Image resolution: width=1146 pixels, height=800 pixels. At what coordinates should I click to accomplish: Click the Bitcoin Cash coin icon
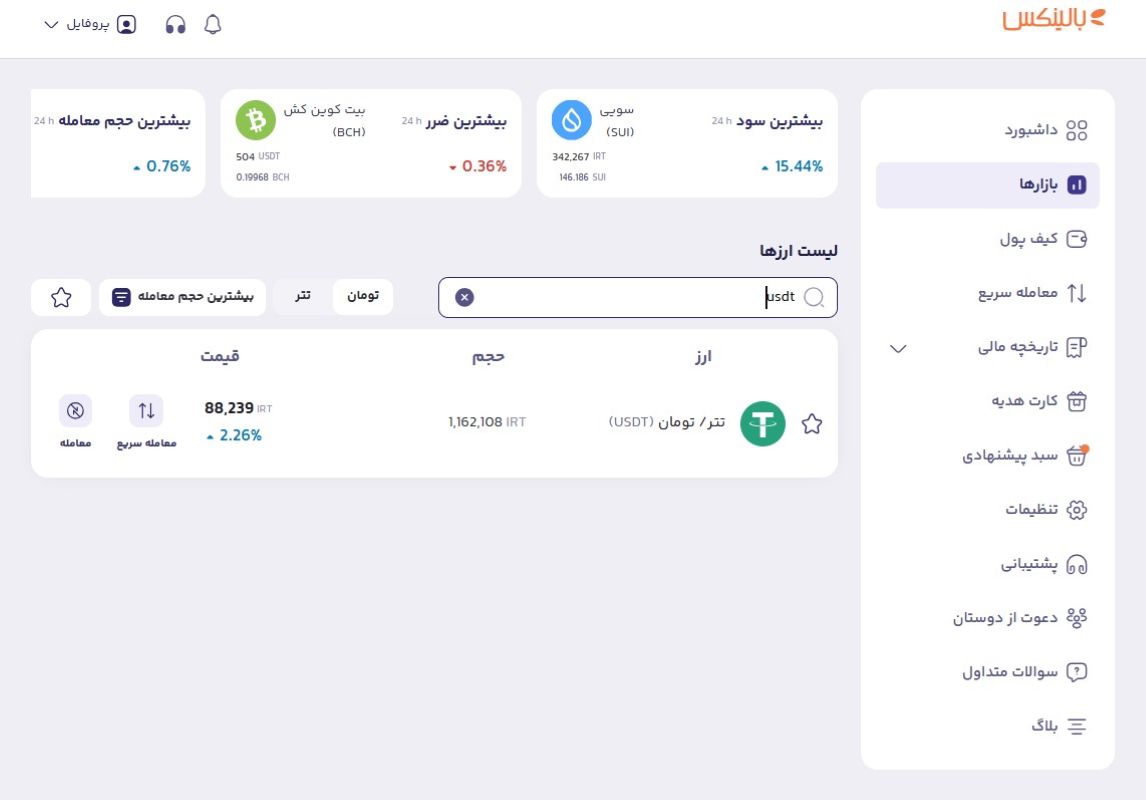[256, 120]
